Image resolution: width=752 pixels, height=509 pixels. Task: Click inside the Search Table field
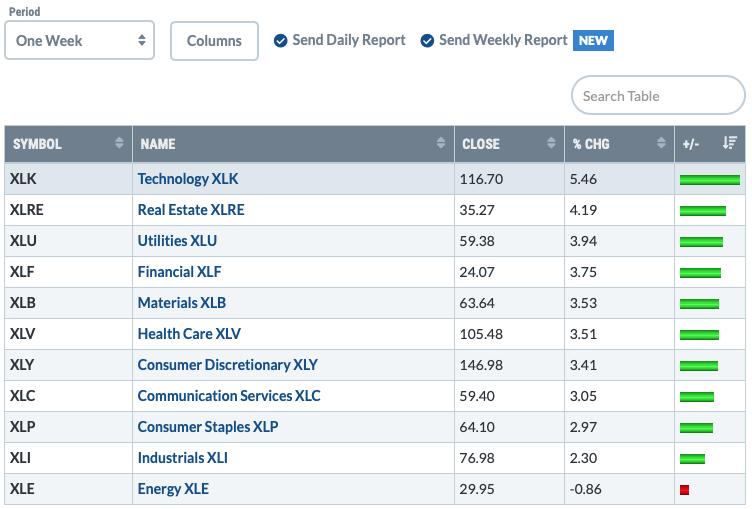coord(658,95)
